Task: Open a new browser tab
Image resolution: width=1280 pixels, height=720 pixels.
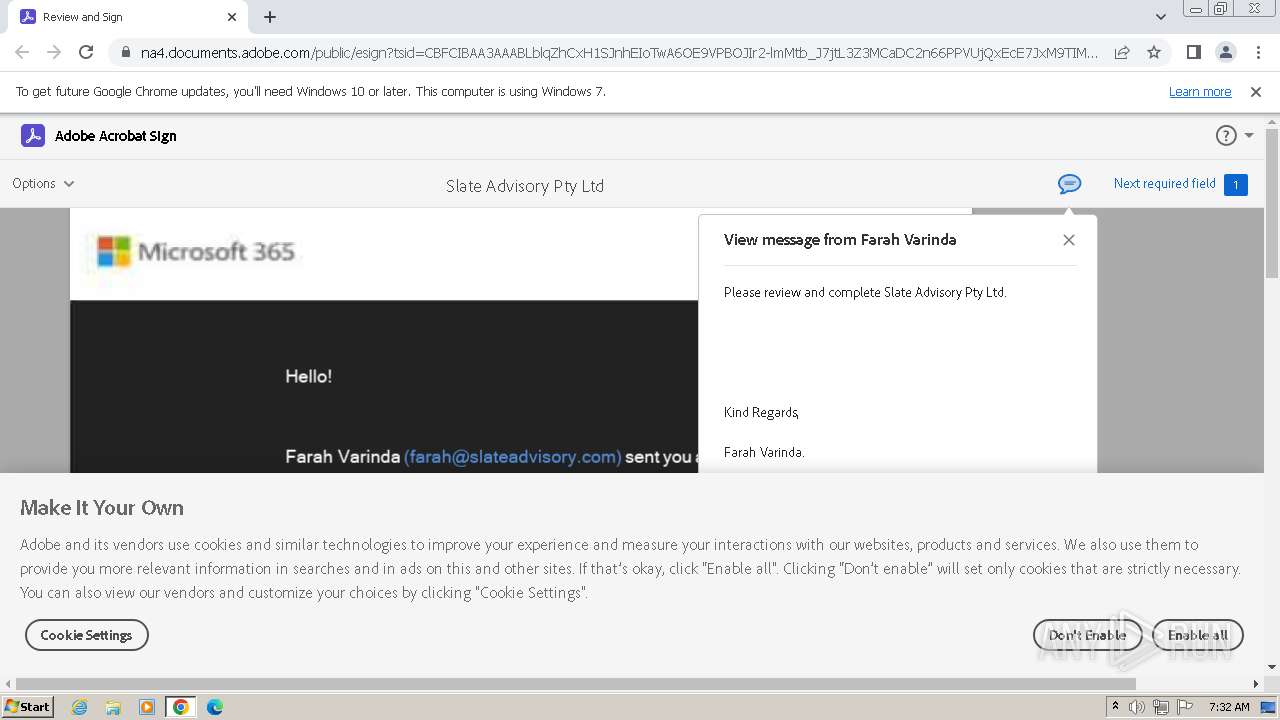Action: tap(270, 17)
